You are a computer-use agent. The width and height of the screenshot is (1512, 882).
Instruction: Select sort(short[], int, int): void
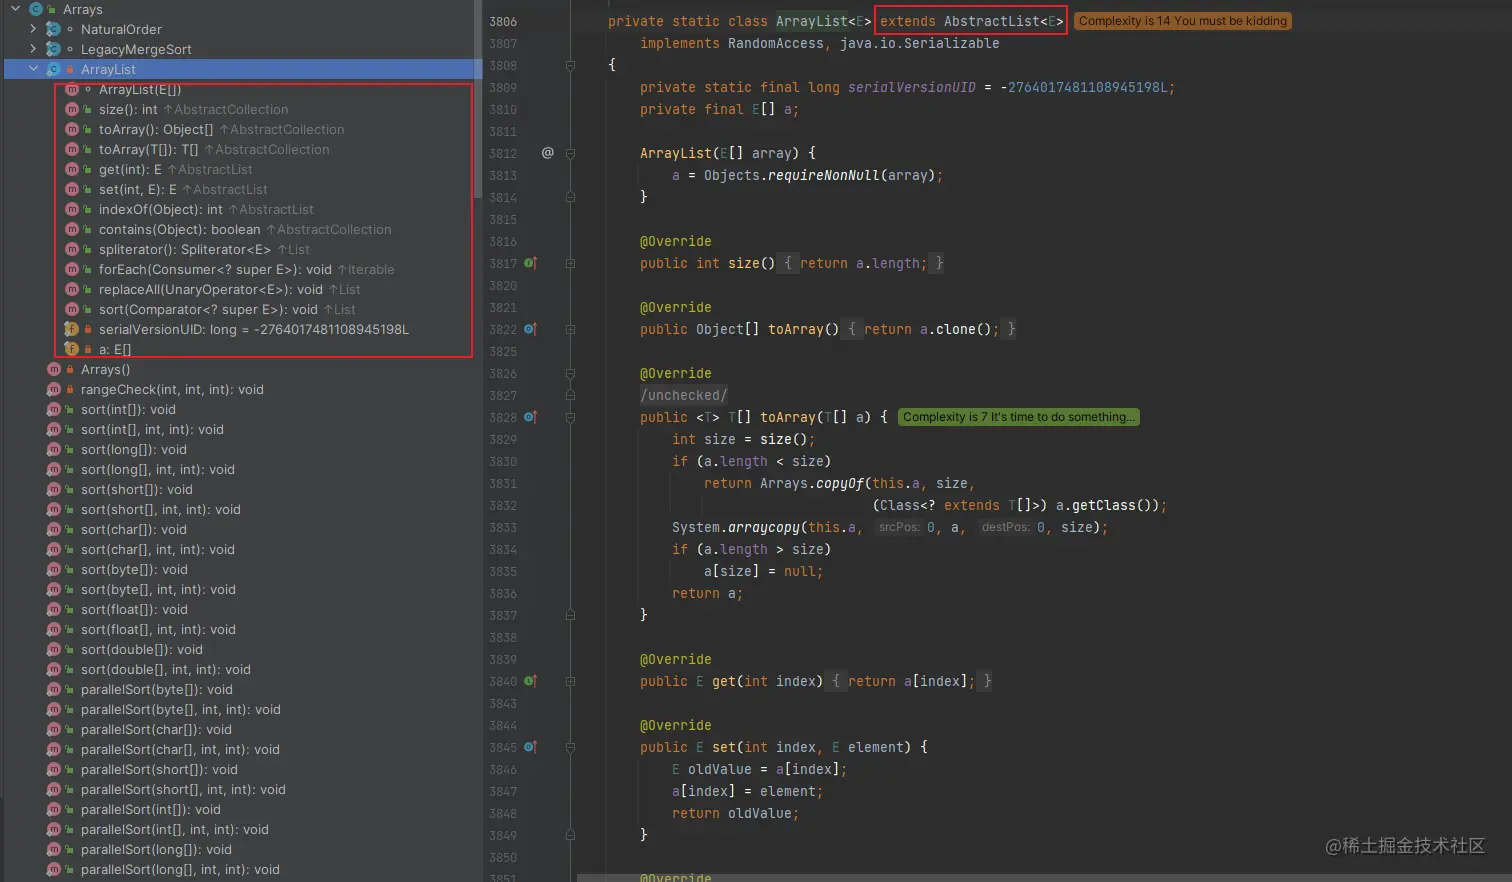(x=161, y=509)
